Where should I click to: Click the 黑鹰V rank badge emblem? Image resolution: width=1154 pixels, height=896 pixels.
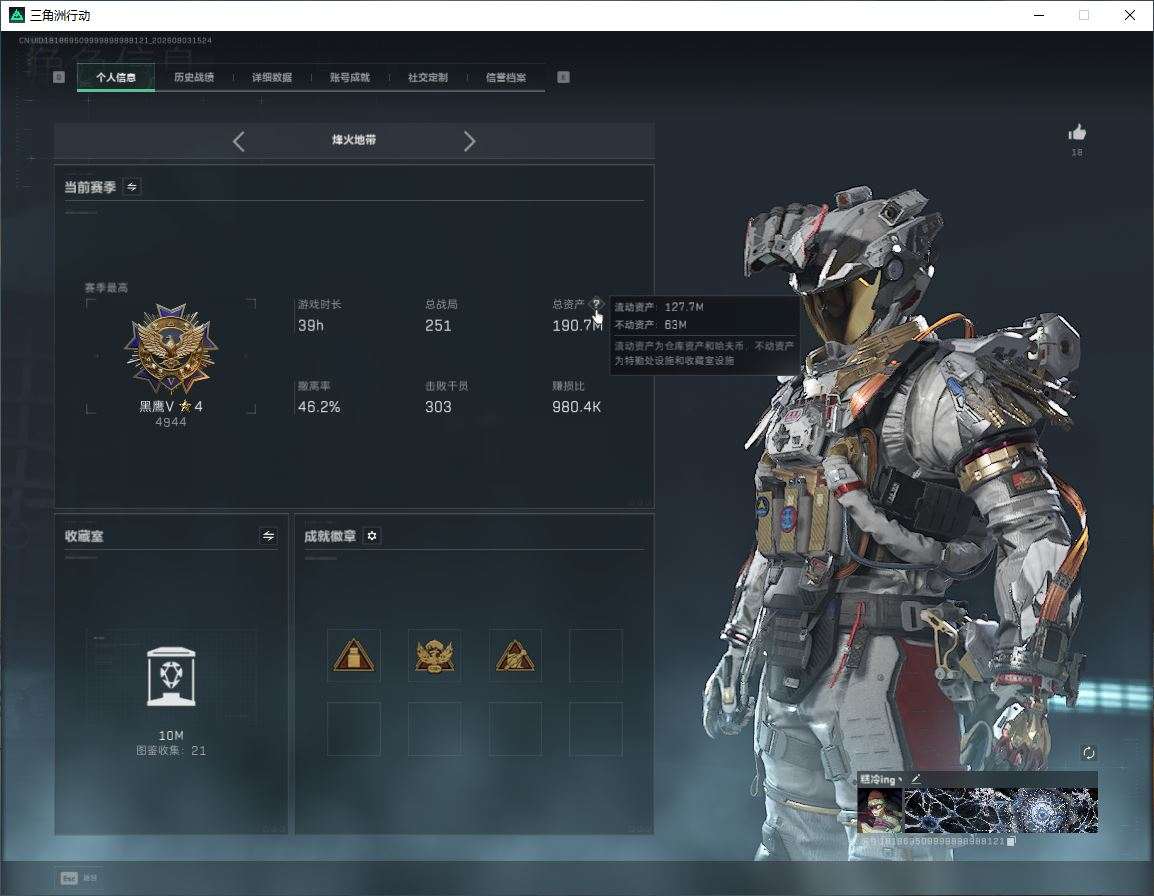coord(171,350)
